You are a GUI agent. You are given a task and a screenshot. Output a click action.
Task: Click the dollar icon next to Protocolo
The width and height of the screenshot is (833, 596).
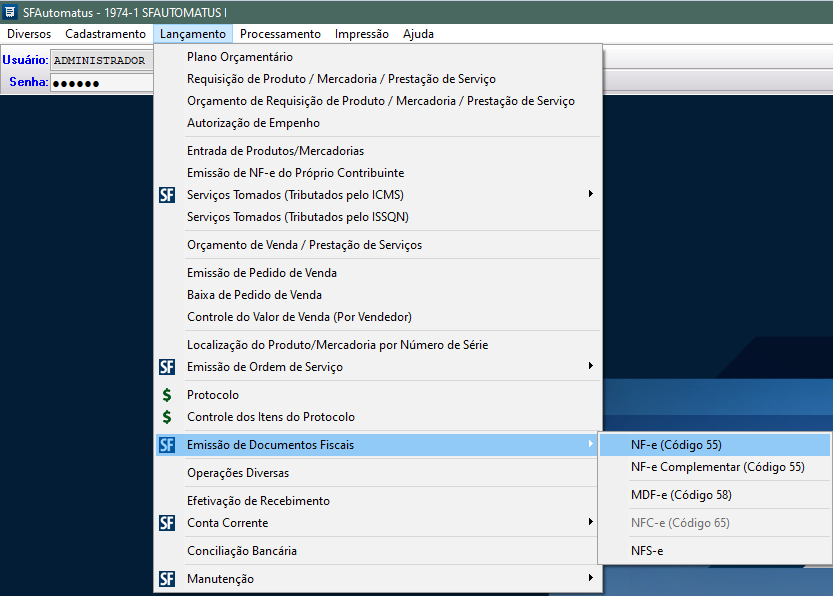(x=167, y=395)
